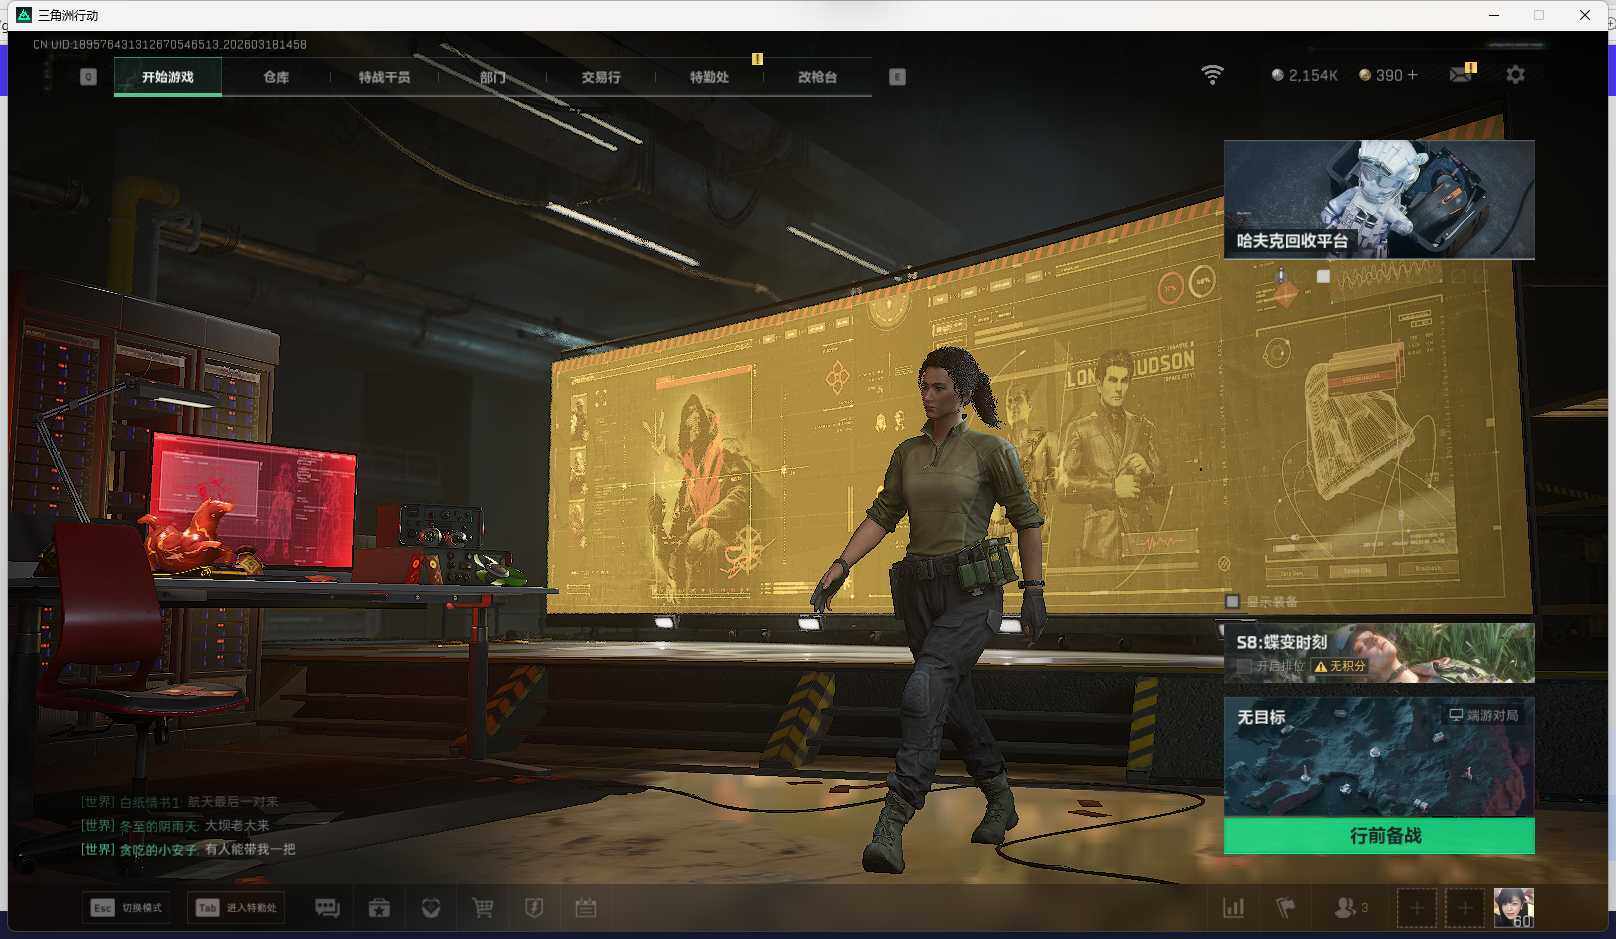Click the flag icon

coord(1286,908)
